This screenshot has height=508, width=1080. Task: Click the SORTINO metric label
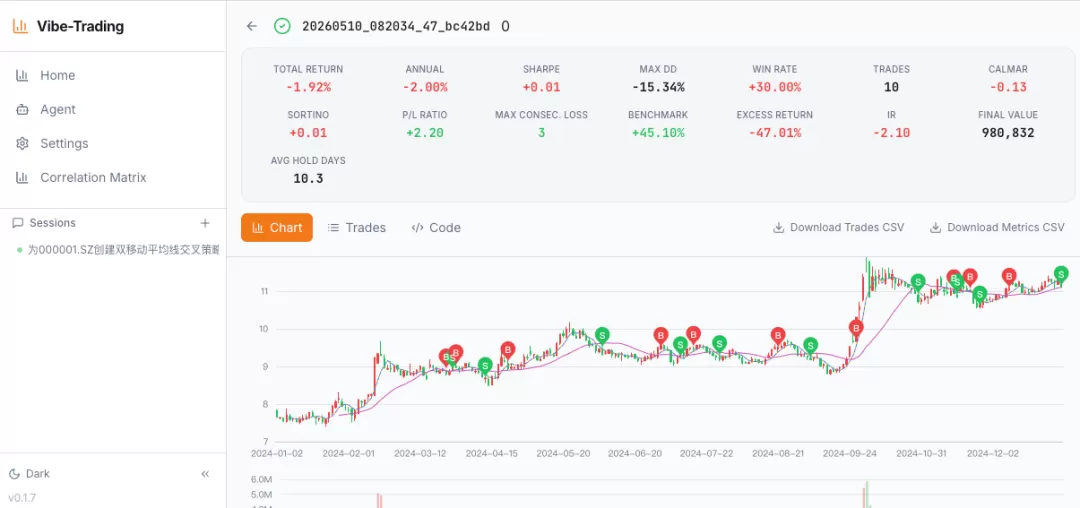click(308, 115)
